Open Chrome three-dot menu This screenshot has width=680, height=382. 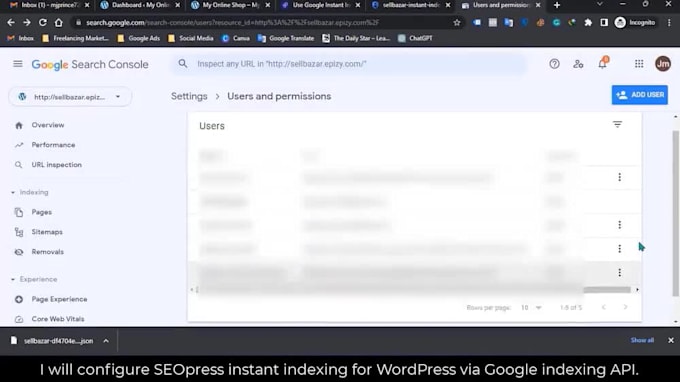tap(669, 23)
